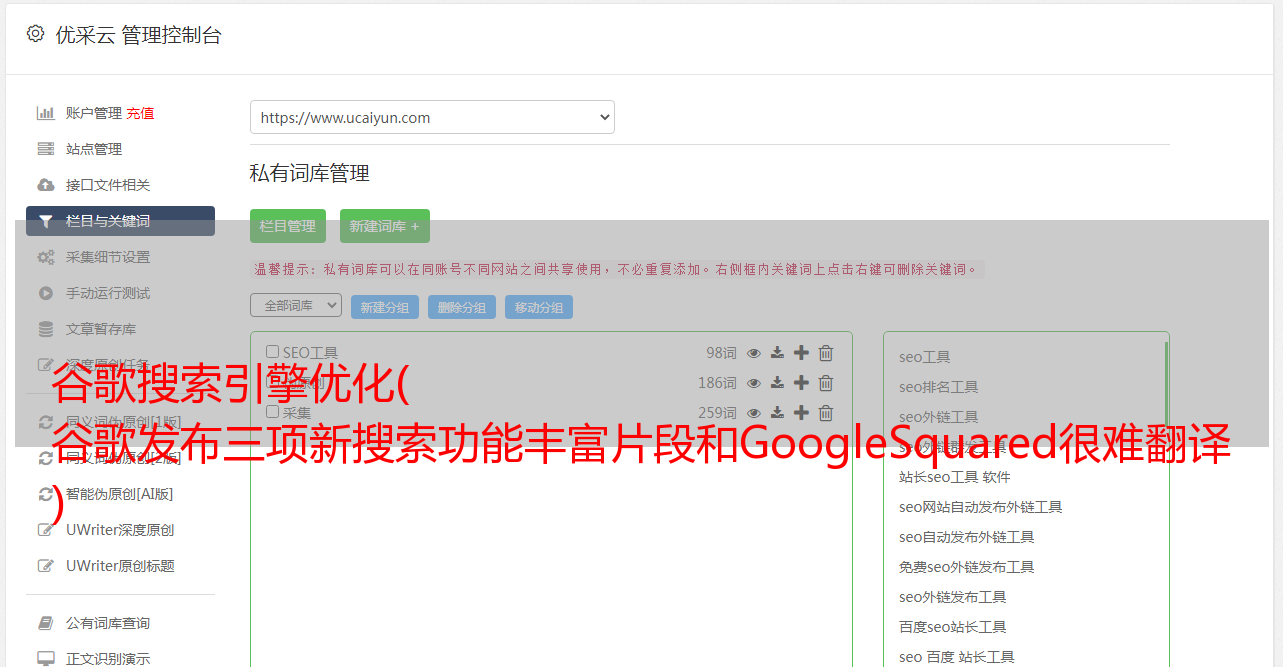Click the 采集 library name
1283x667 pixels.
[x=297, y=412]
